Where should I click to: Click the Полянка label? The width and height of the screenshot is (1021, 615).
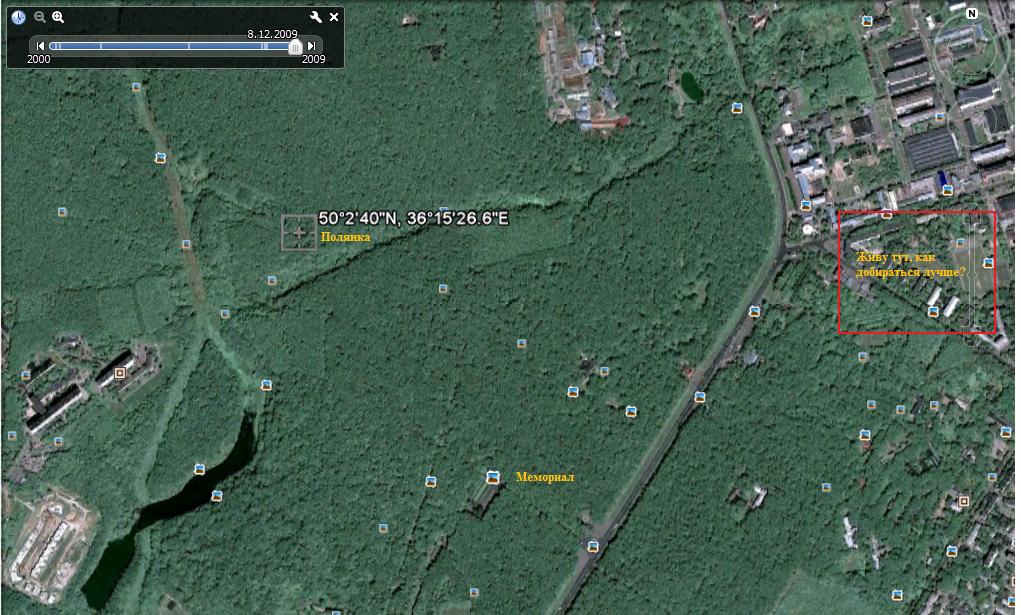345,238
